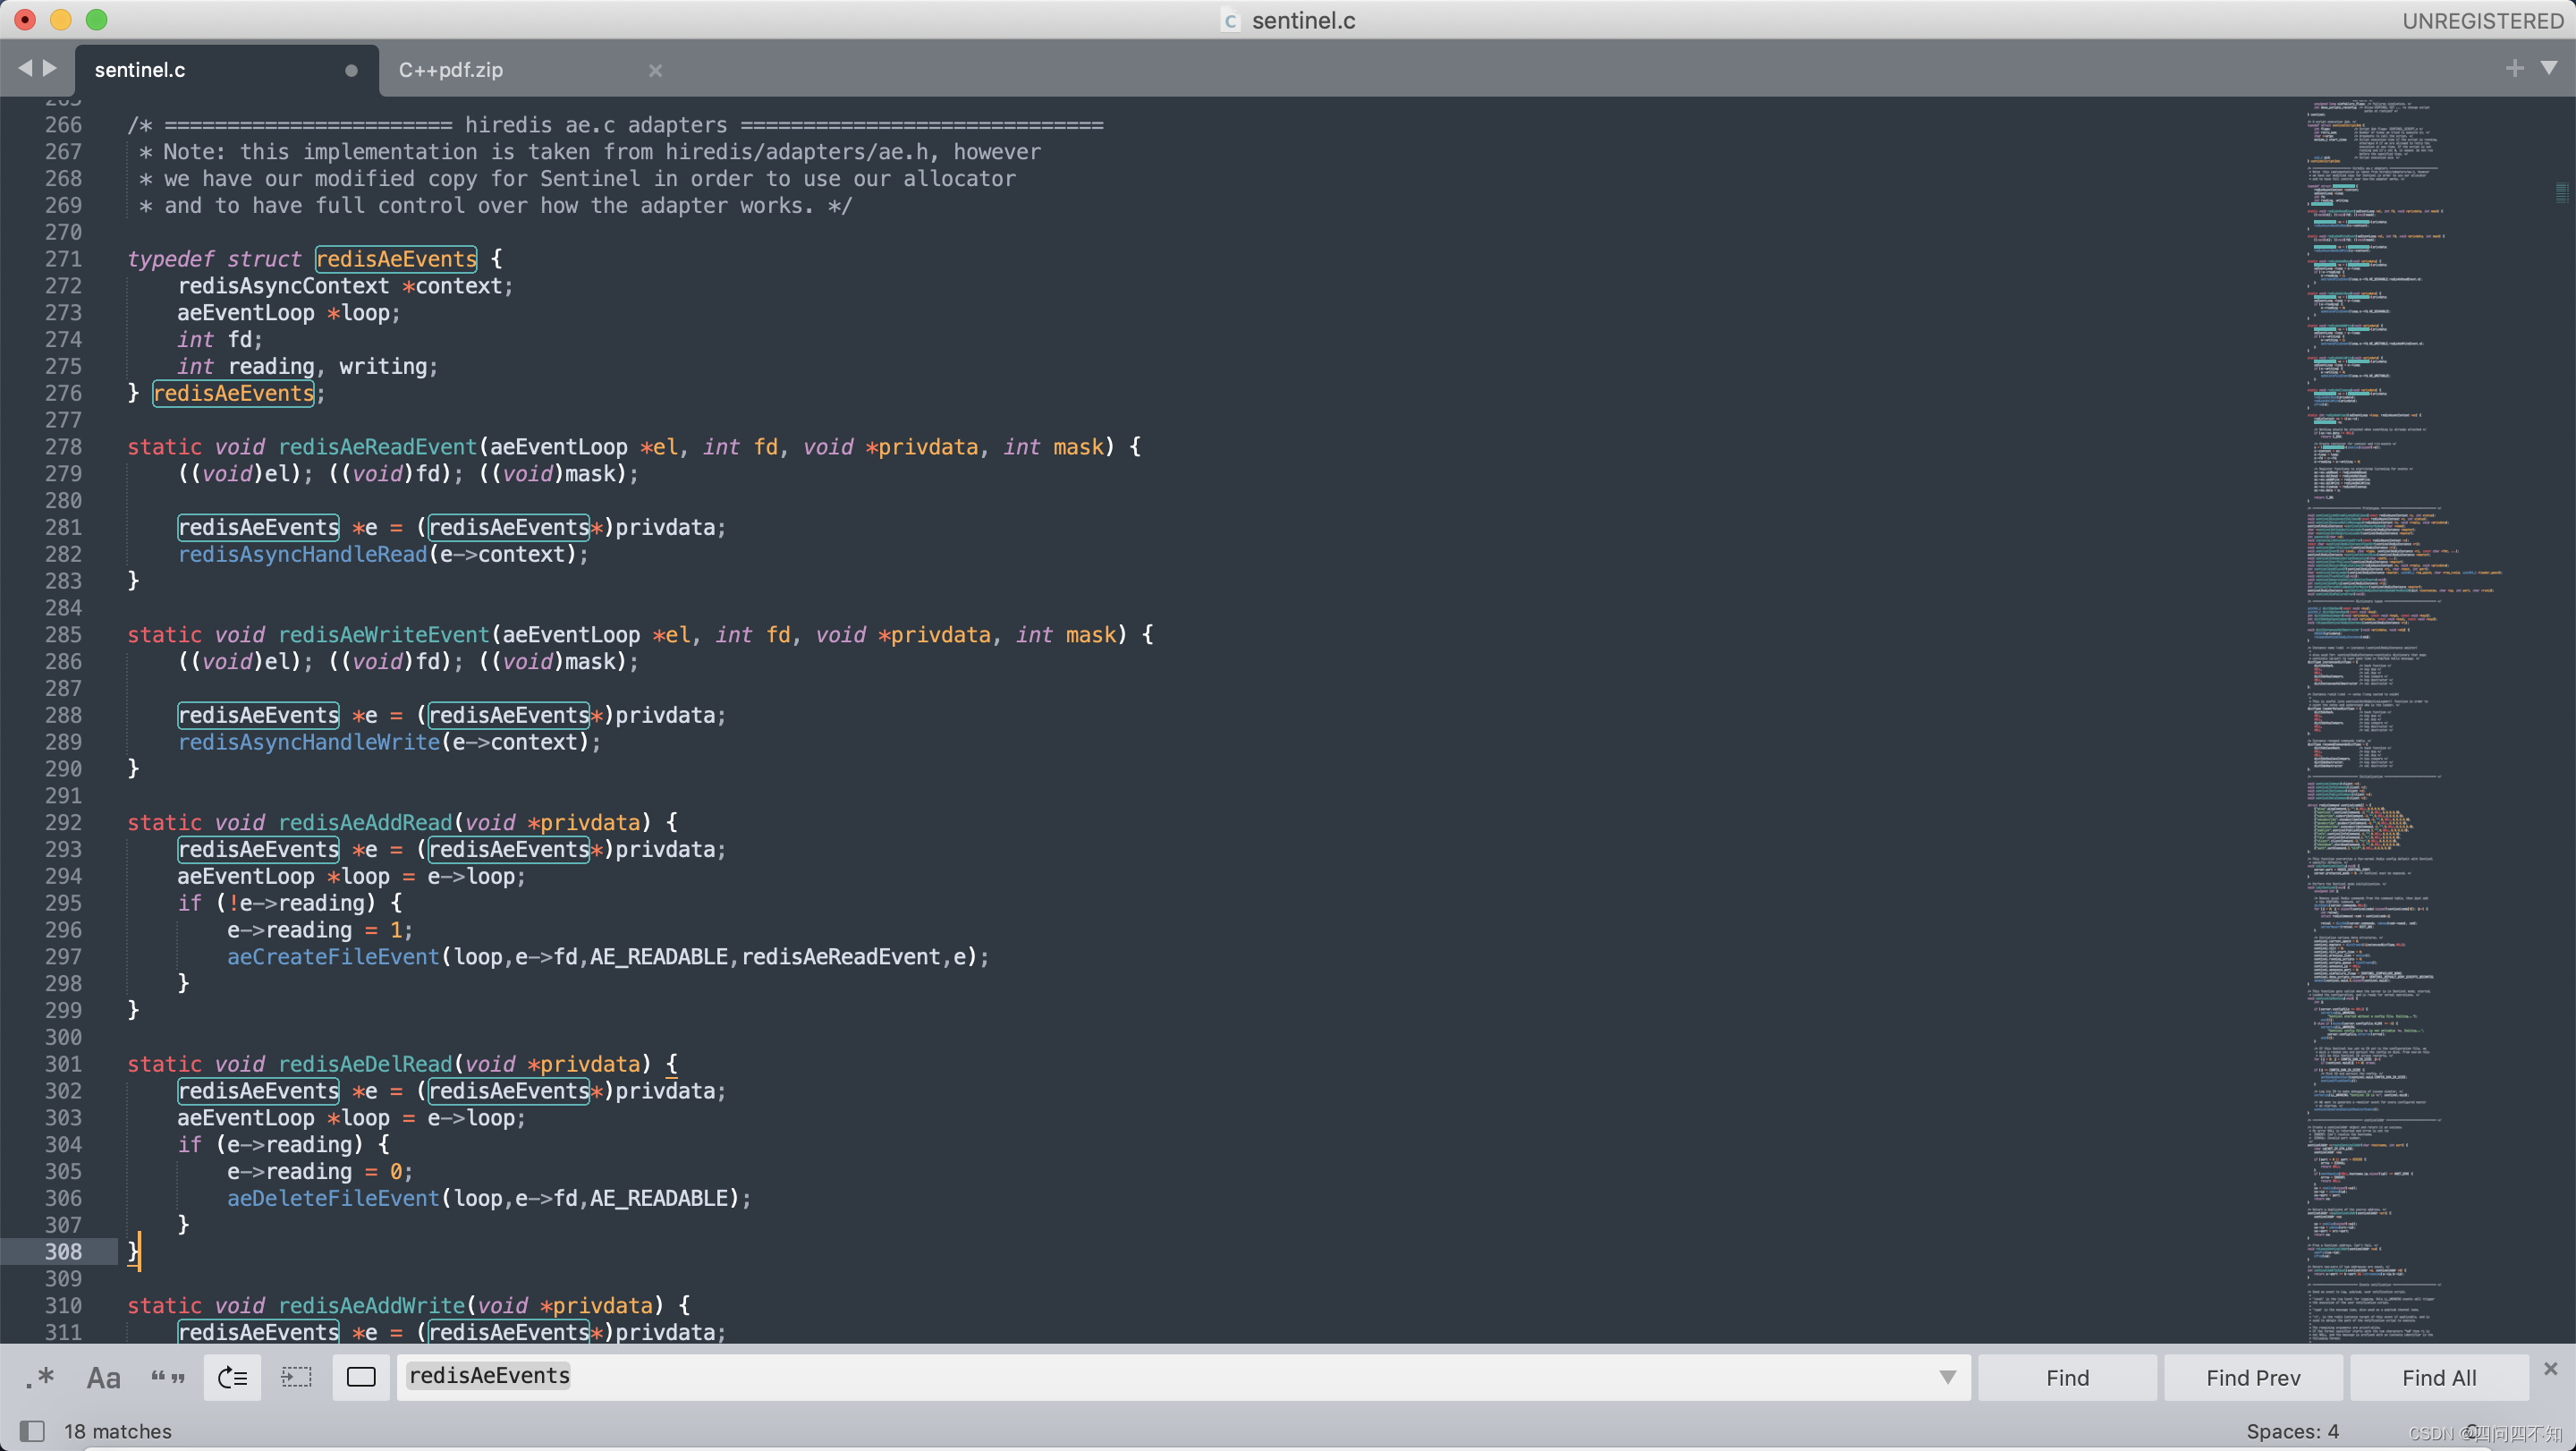The height and width of the screenshot is (1451, 2576).
Task: Click the Find button
Action: point(2067,1378)
